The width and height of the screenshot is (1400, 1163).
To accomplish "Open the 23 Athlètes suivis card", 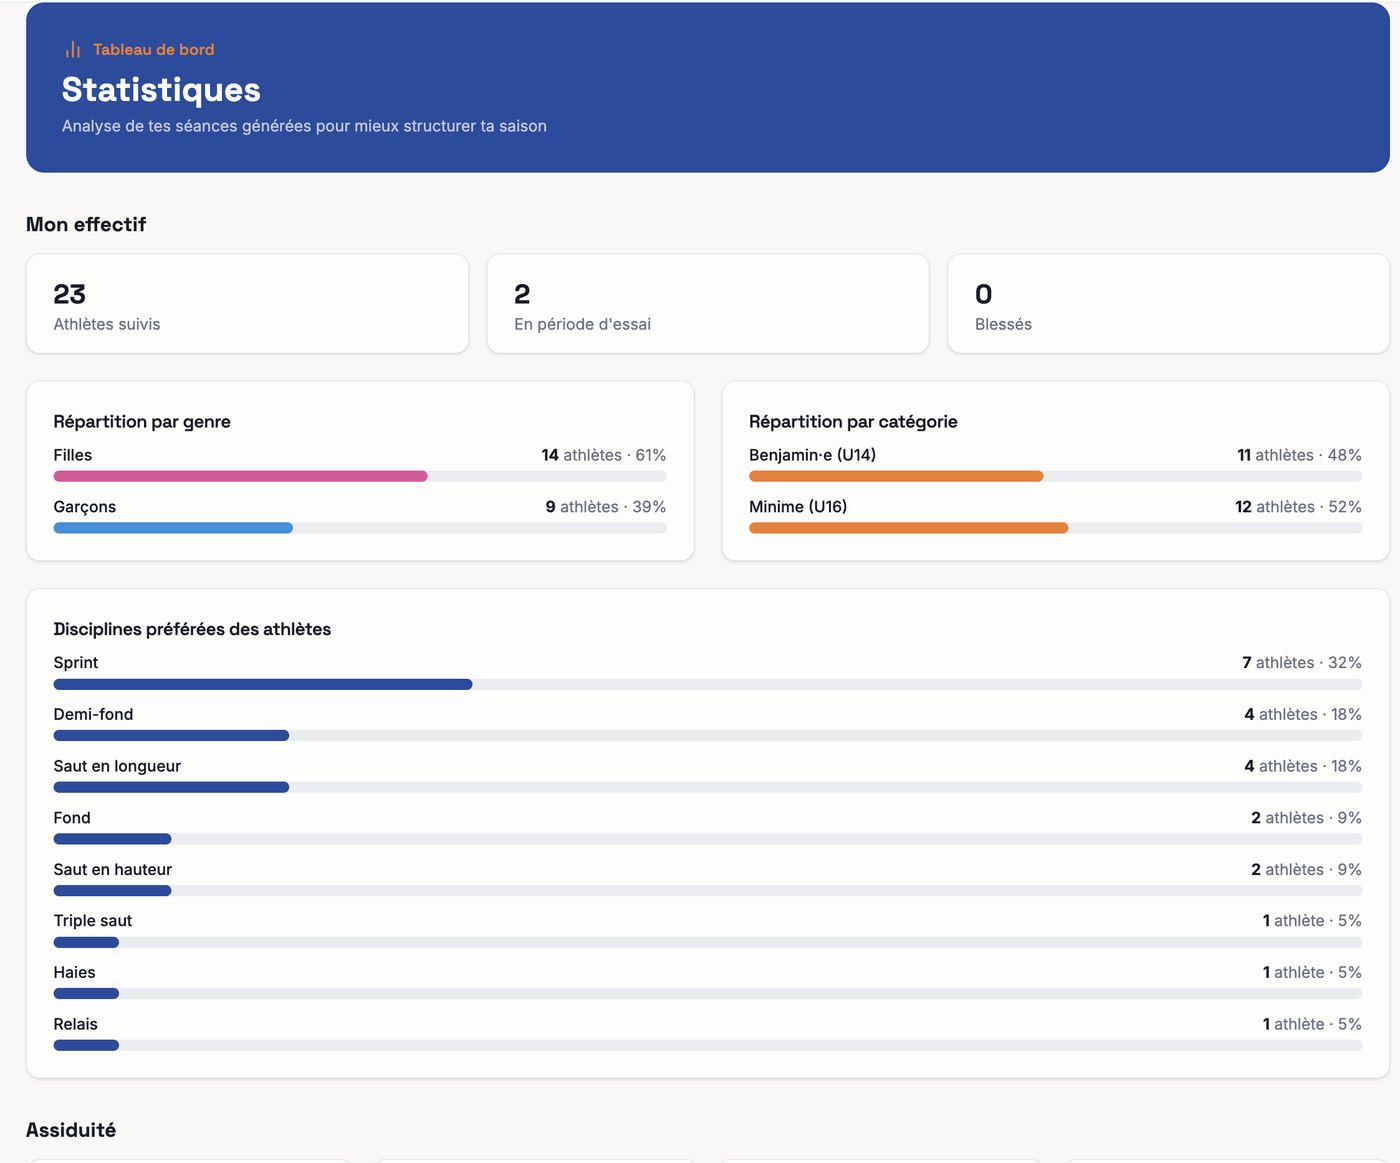I will [247, 304].
